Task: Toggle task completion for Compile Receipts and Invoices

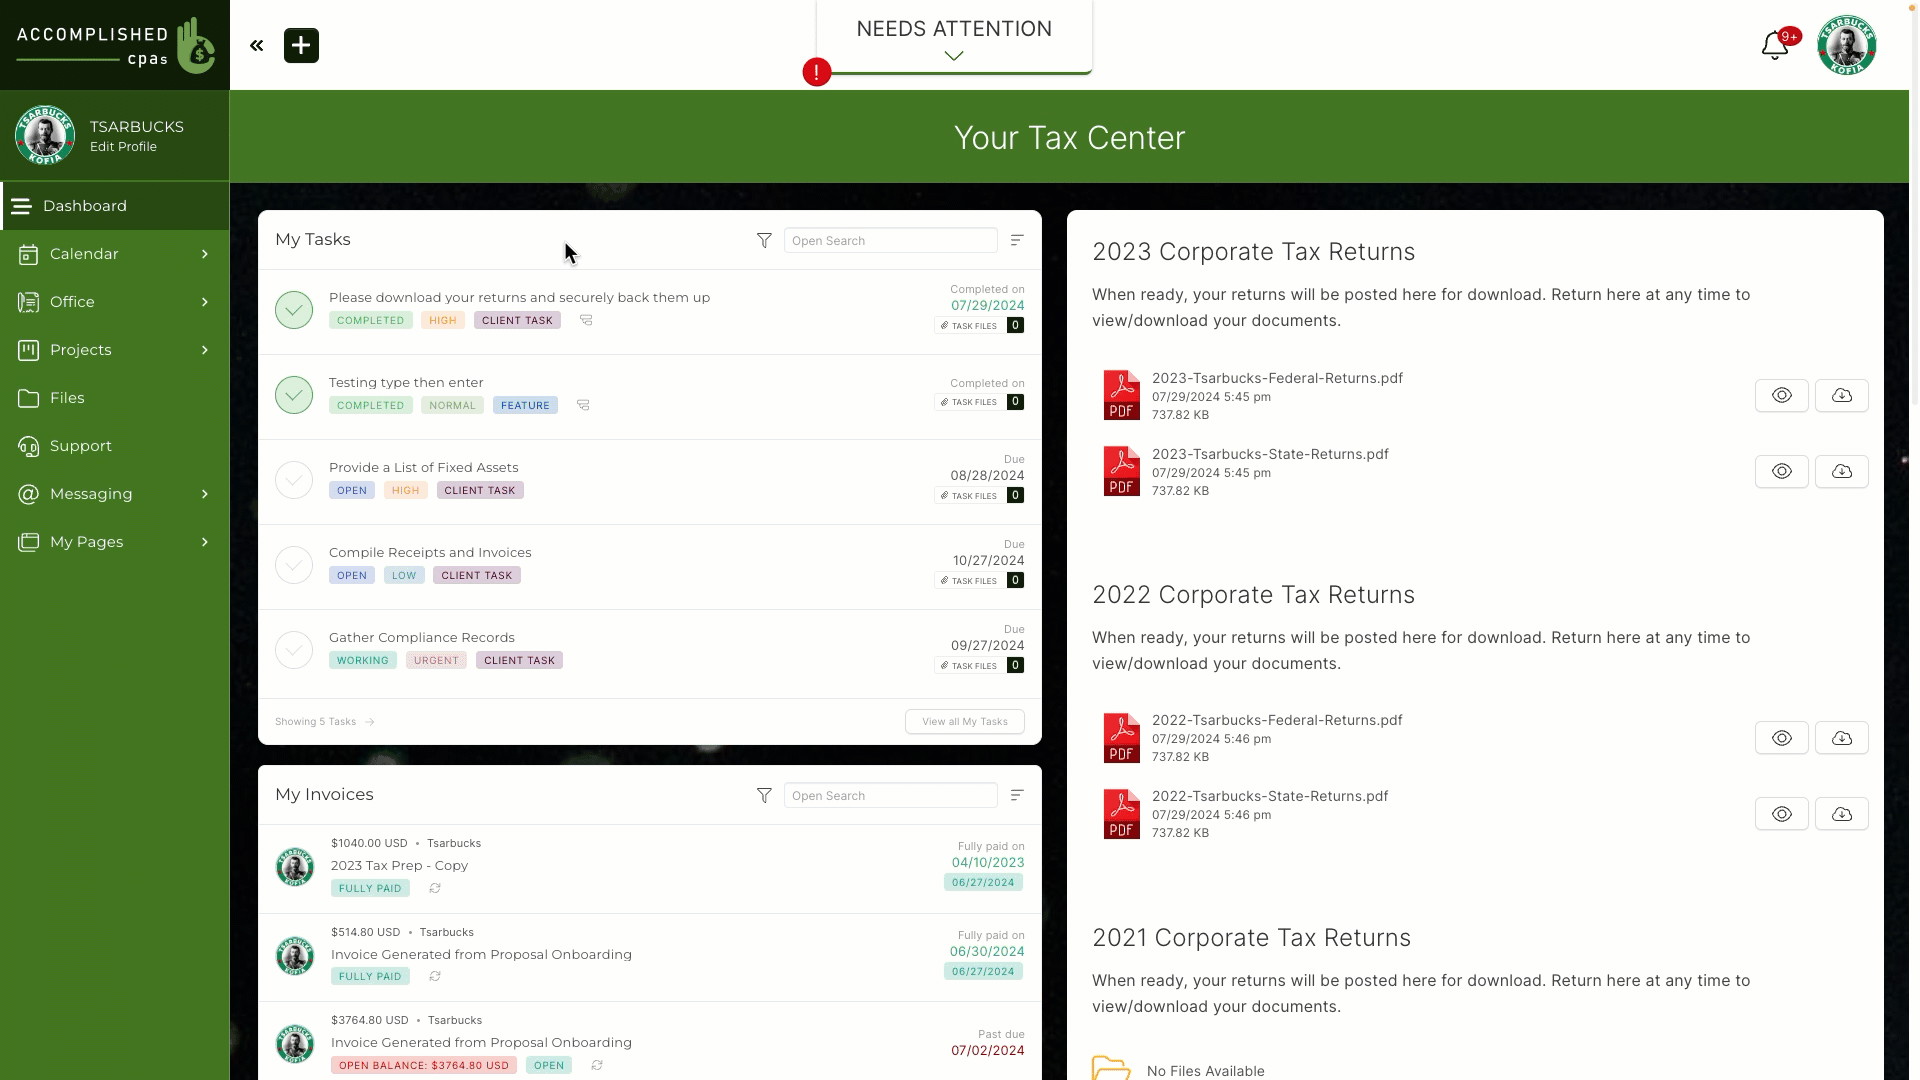Action: click(294, 564)
